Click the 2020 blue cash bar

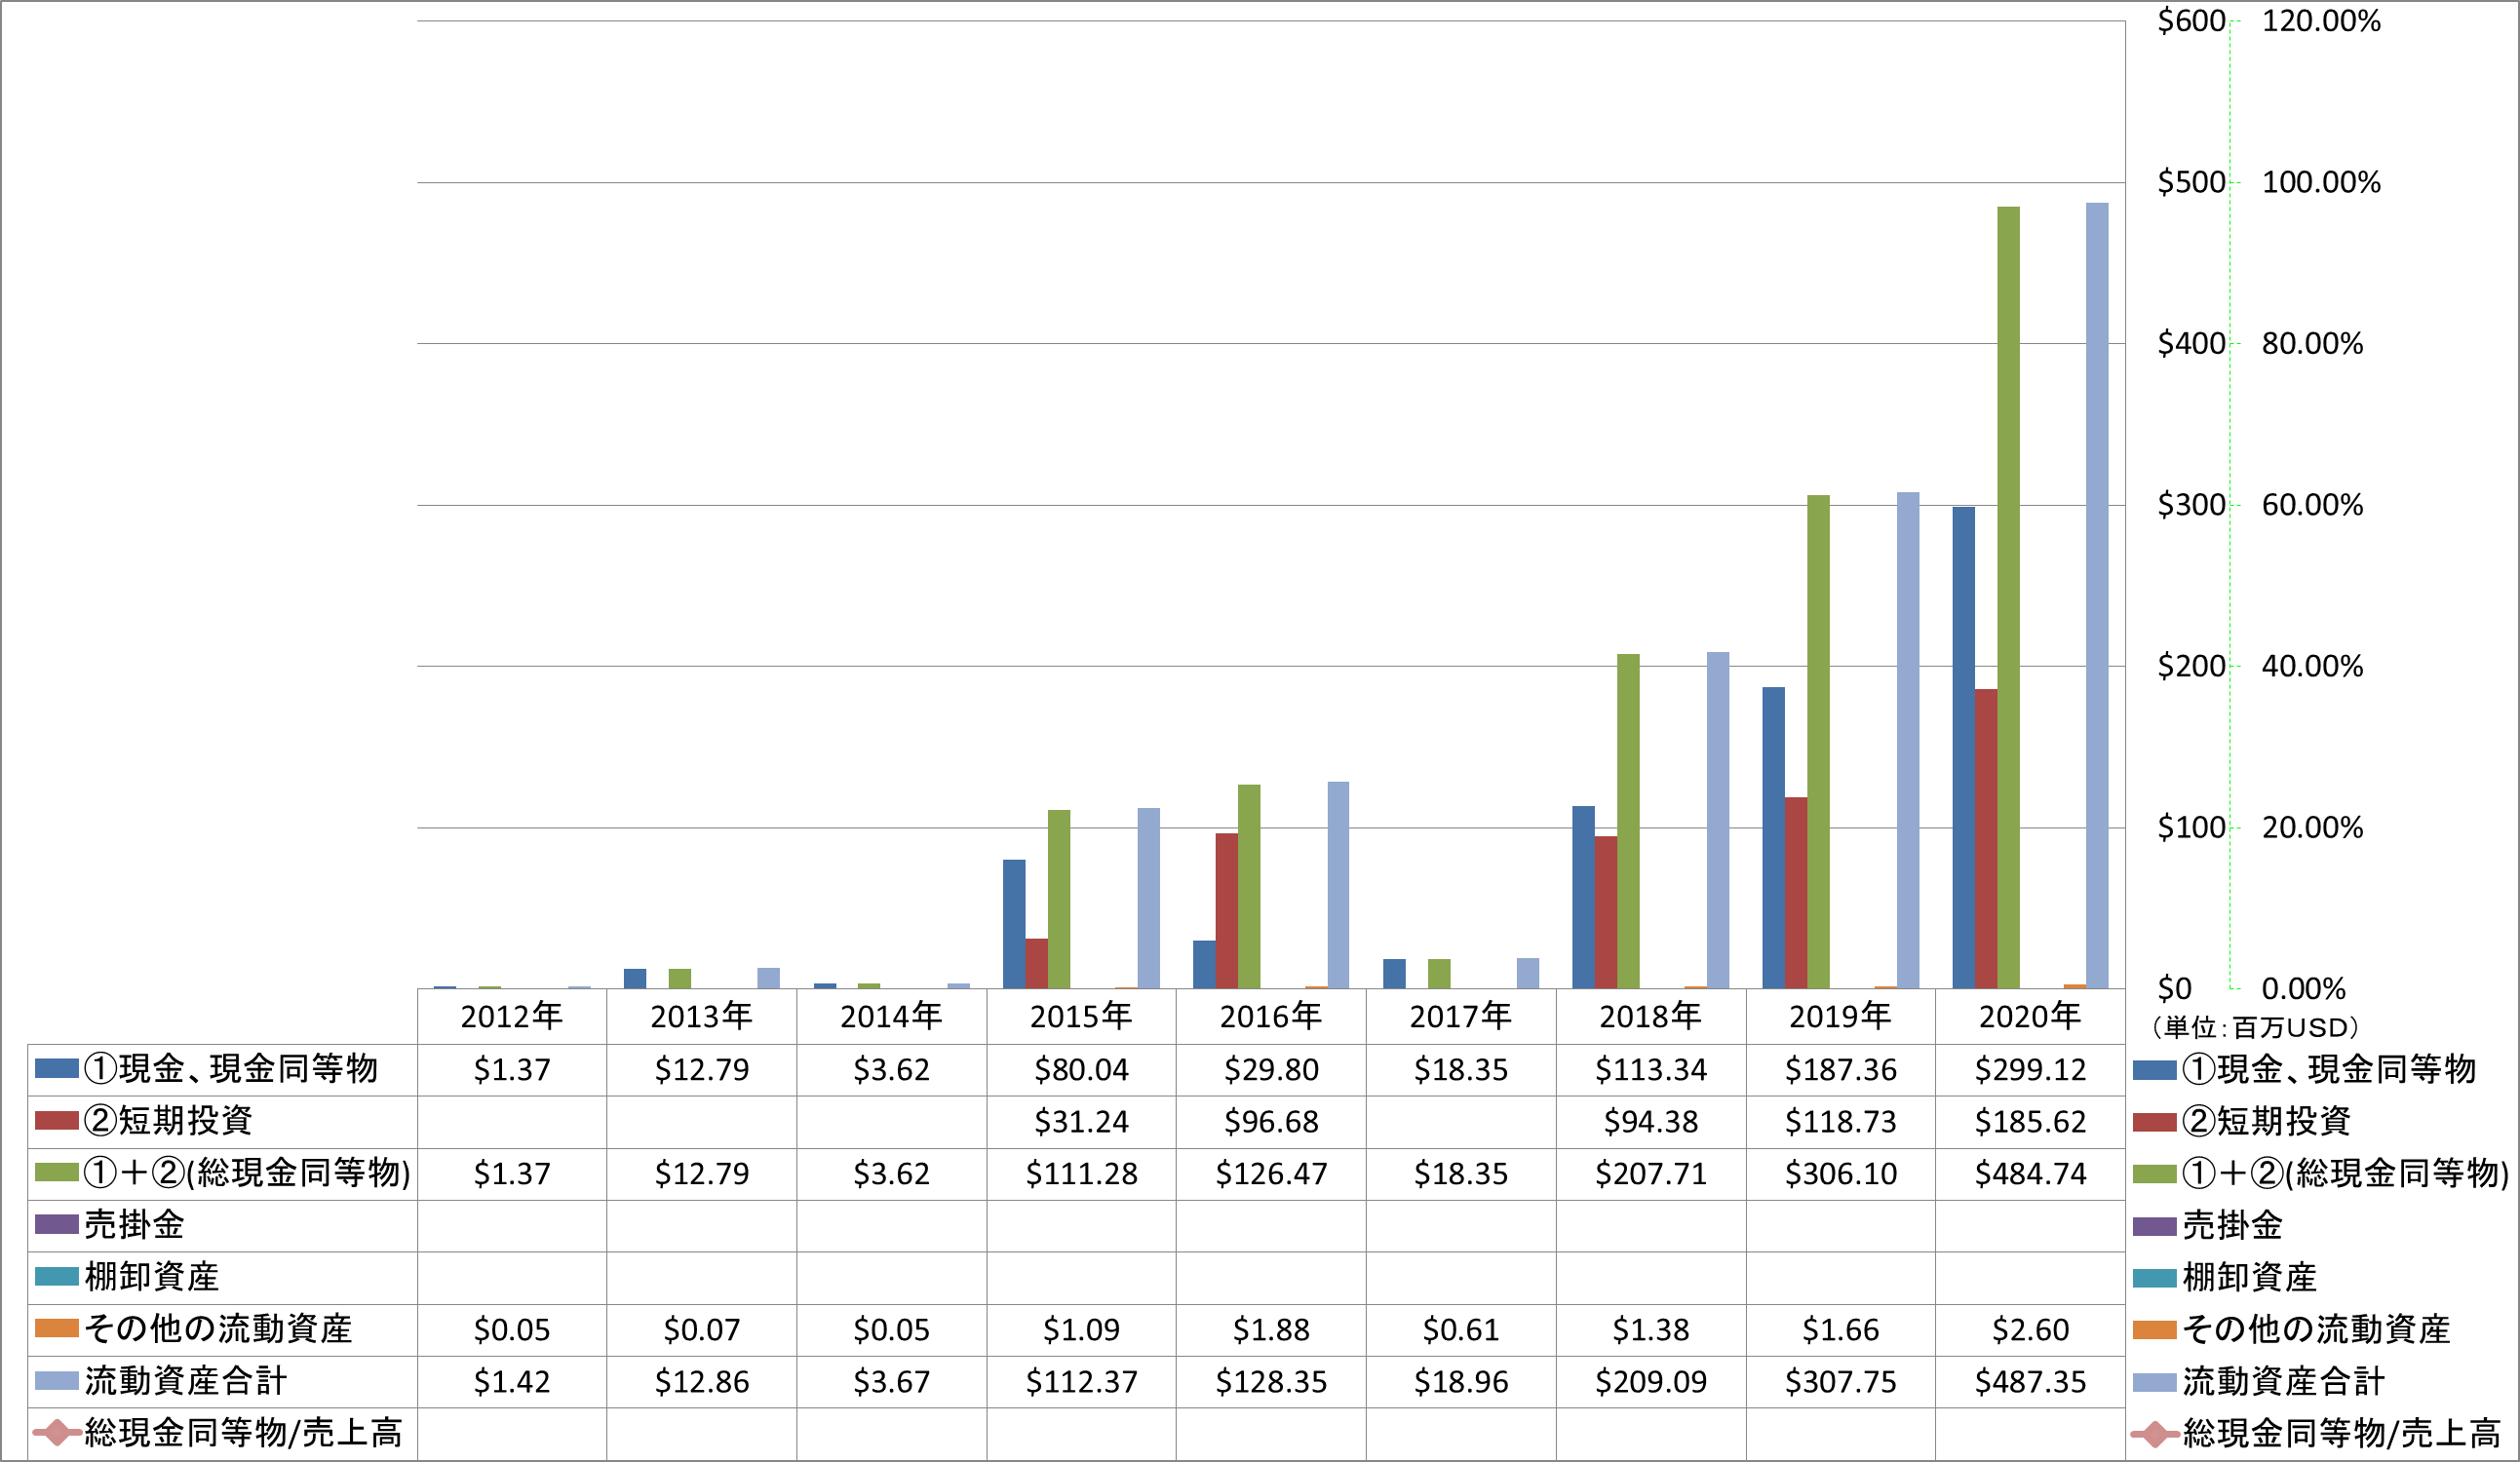click(1963, 748)
